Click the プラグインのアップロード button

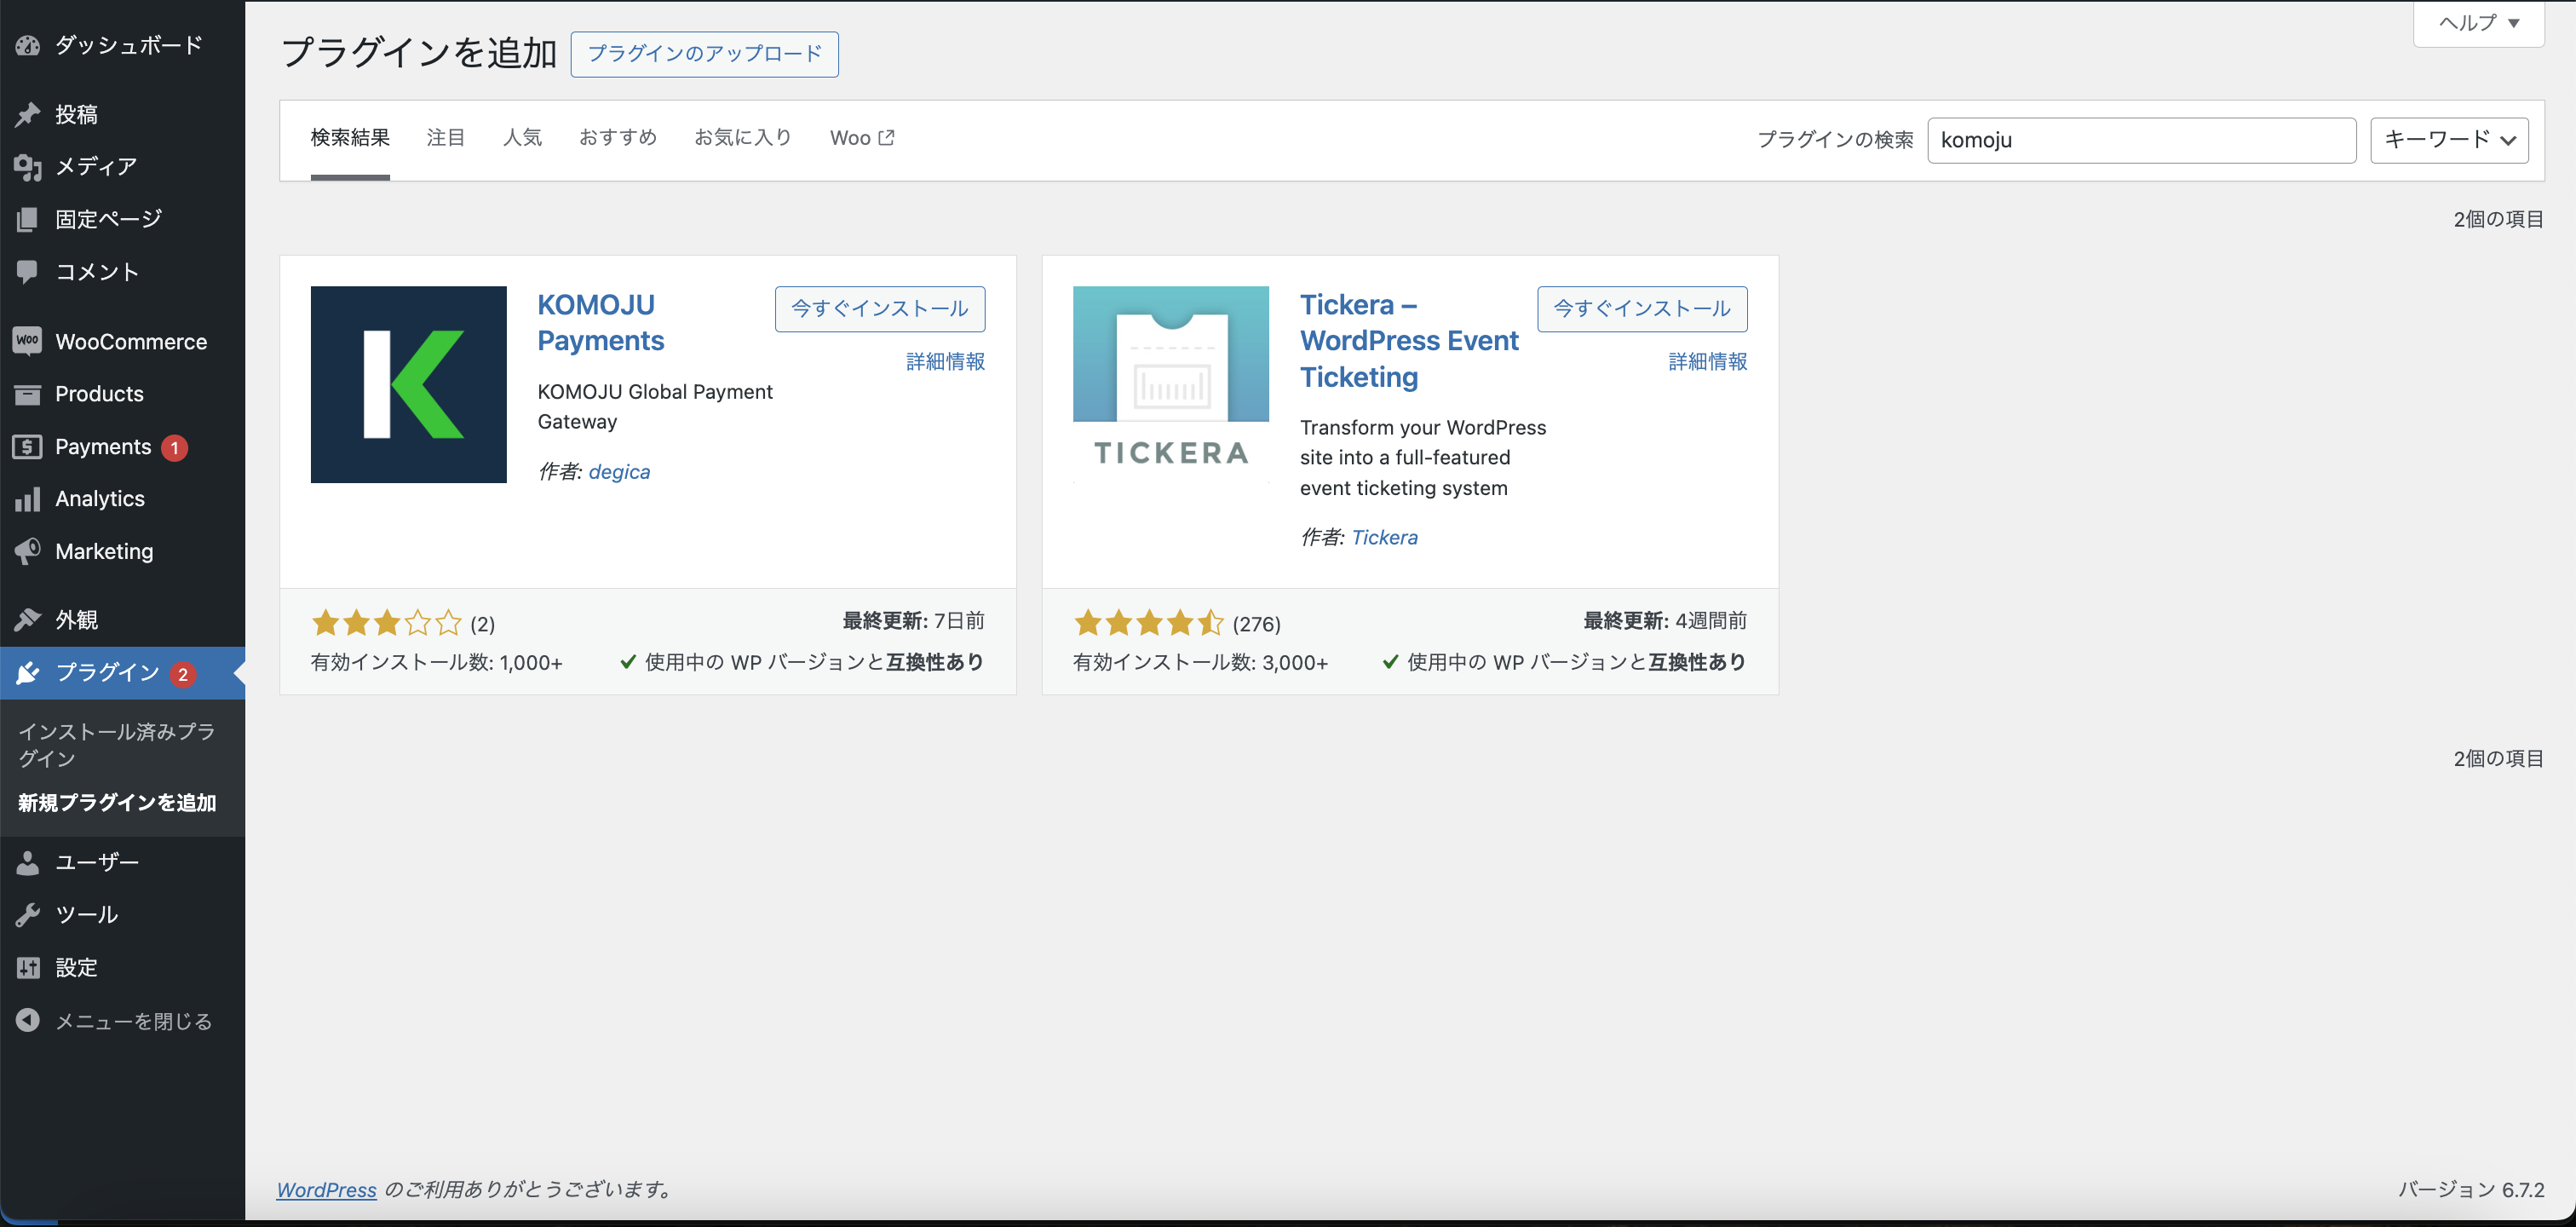[x=705, y=54]
